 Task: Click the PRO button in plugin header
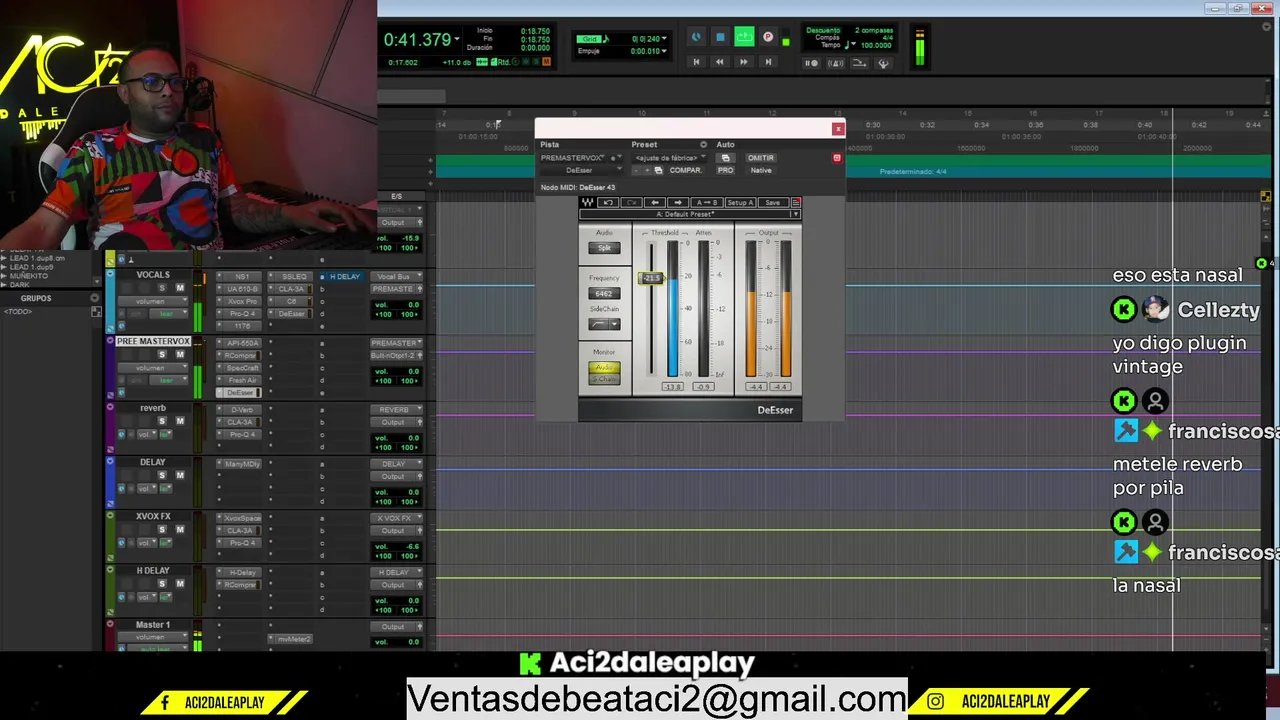725,170
